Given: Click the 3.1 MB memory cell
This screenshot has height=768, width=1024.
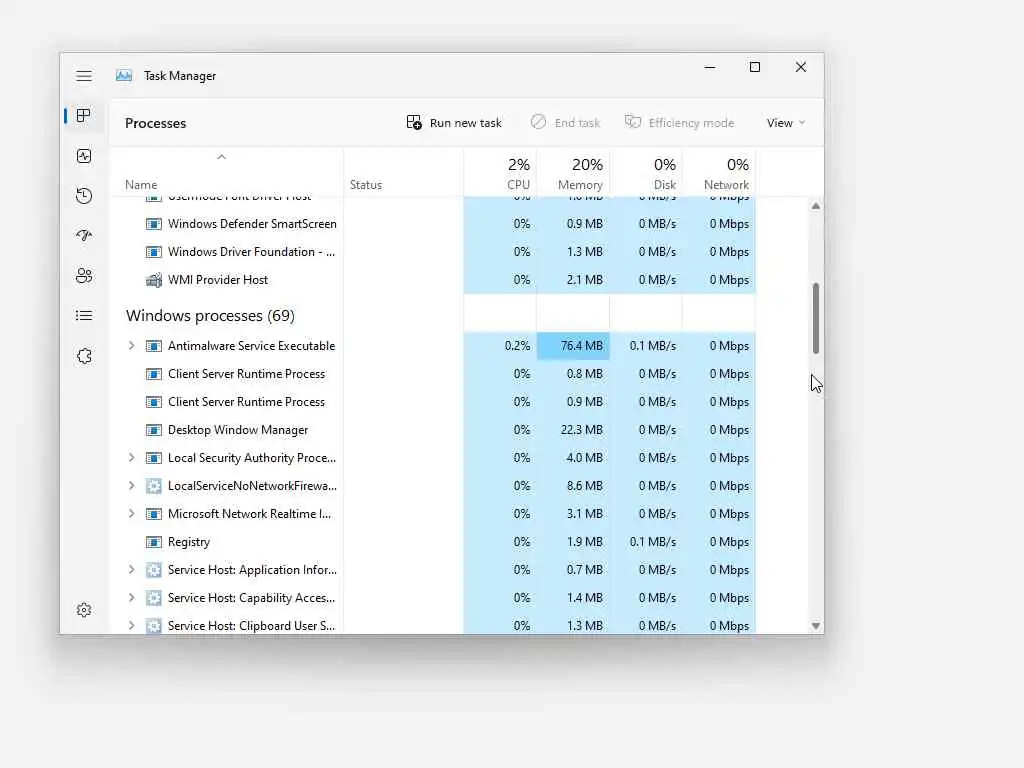Looking at the screenshot, I should point(573,514).
